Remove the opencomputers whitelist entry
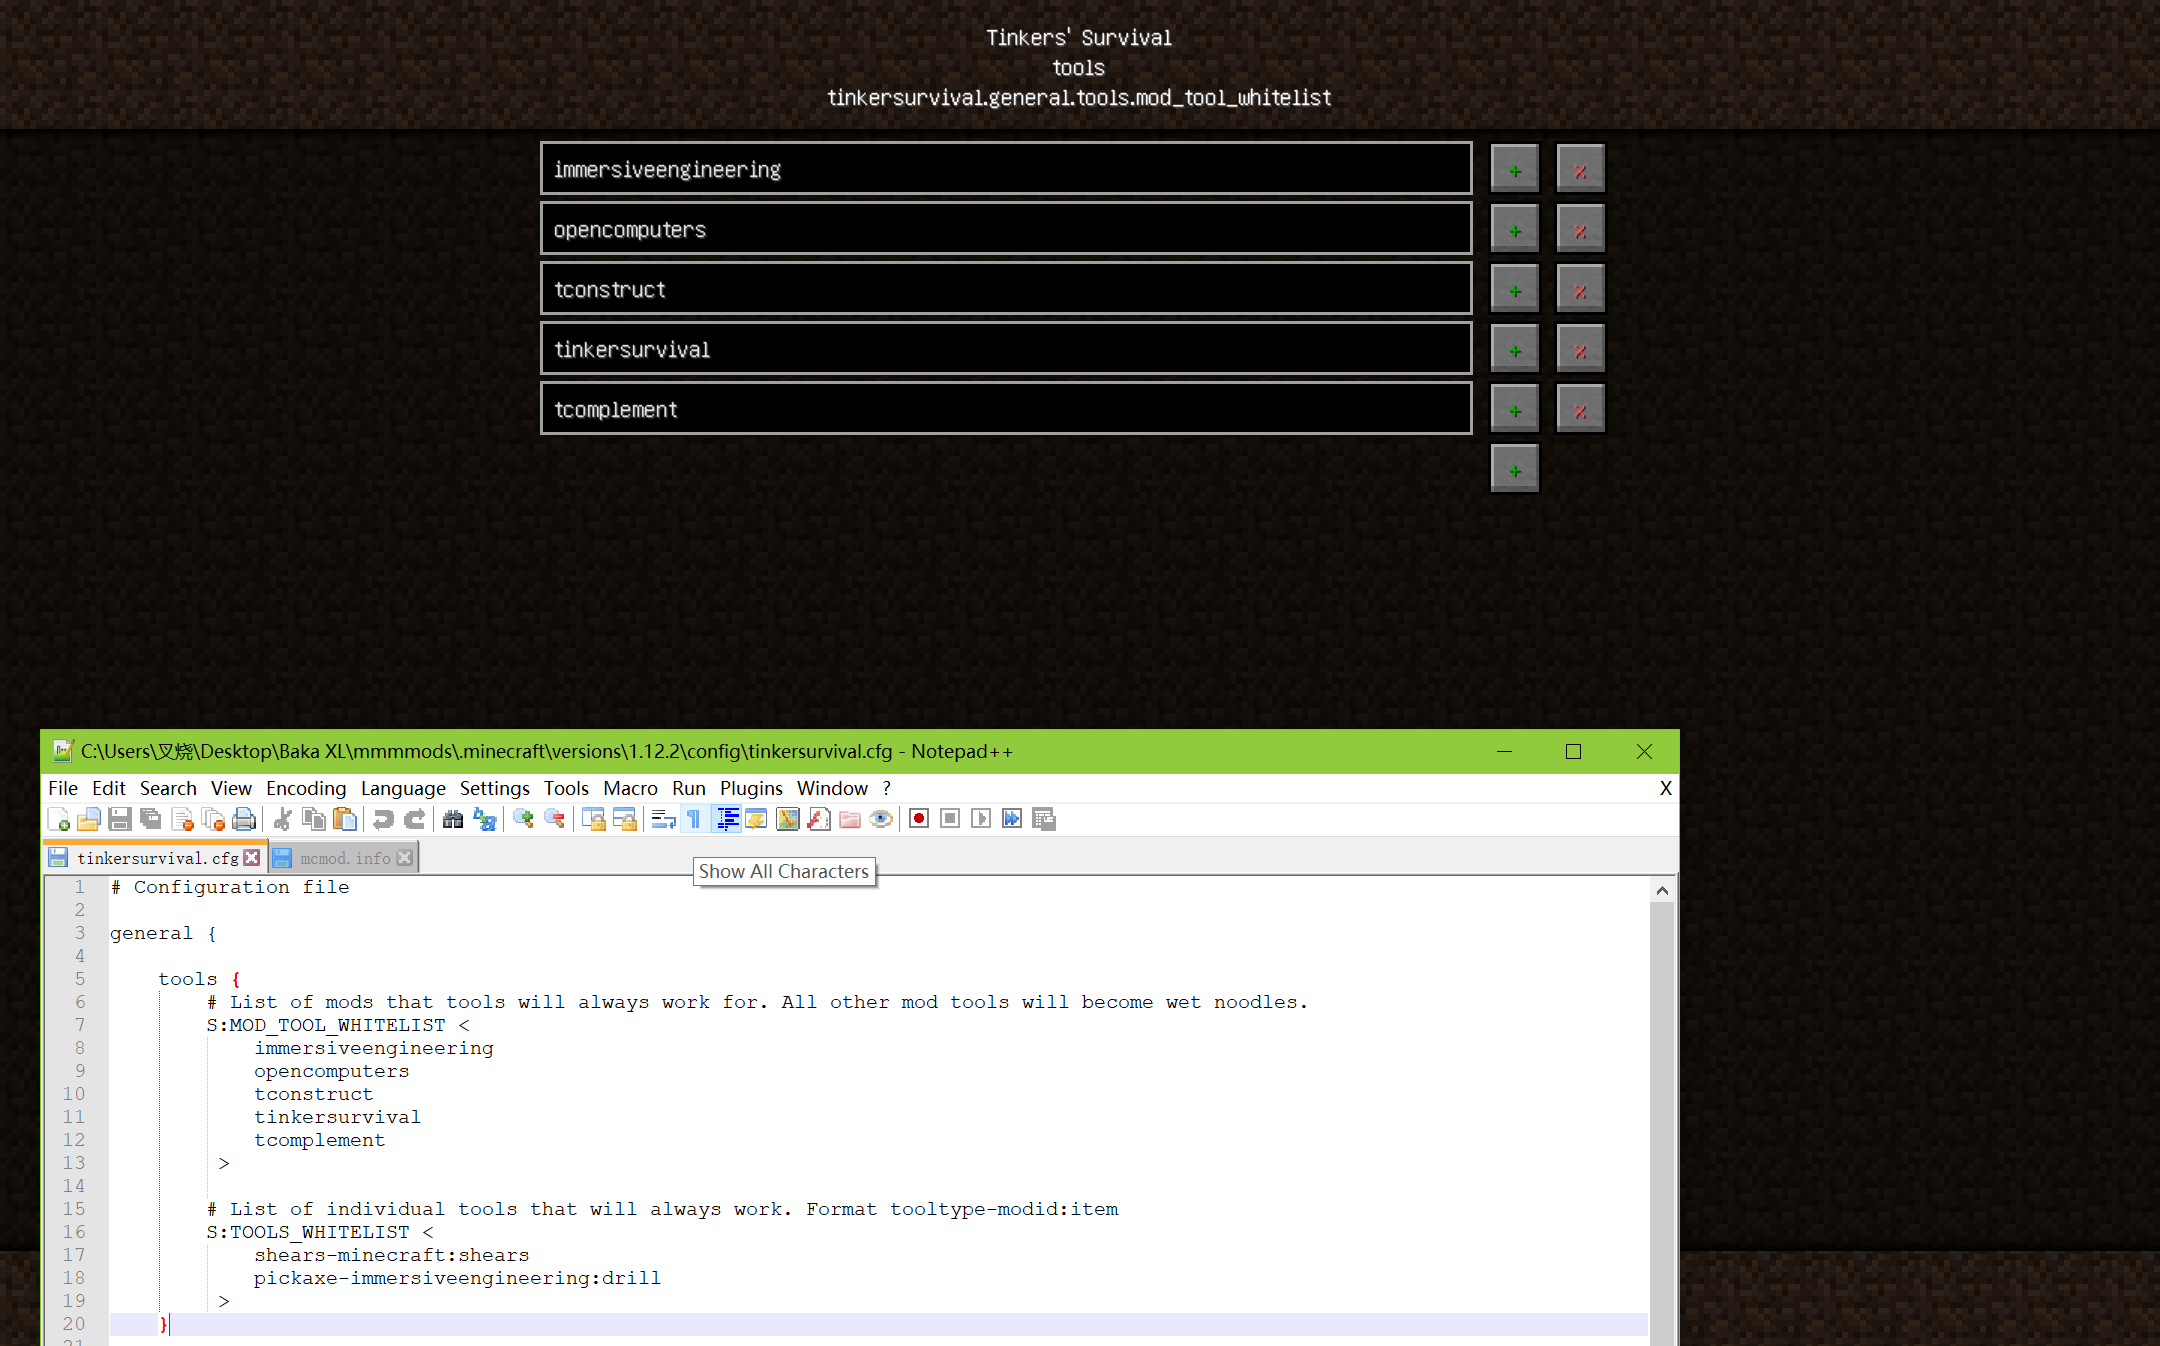This screenshot has width=2160, height=1346. point(1580,230)
